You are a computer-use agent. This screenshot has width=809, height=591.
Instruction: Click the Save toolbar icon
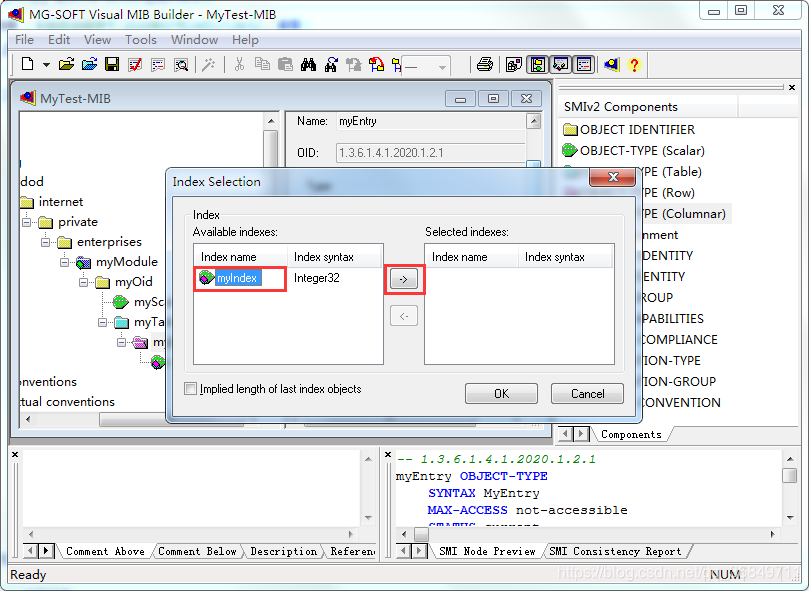click(x=112, y=63)
